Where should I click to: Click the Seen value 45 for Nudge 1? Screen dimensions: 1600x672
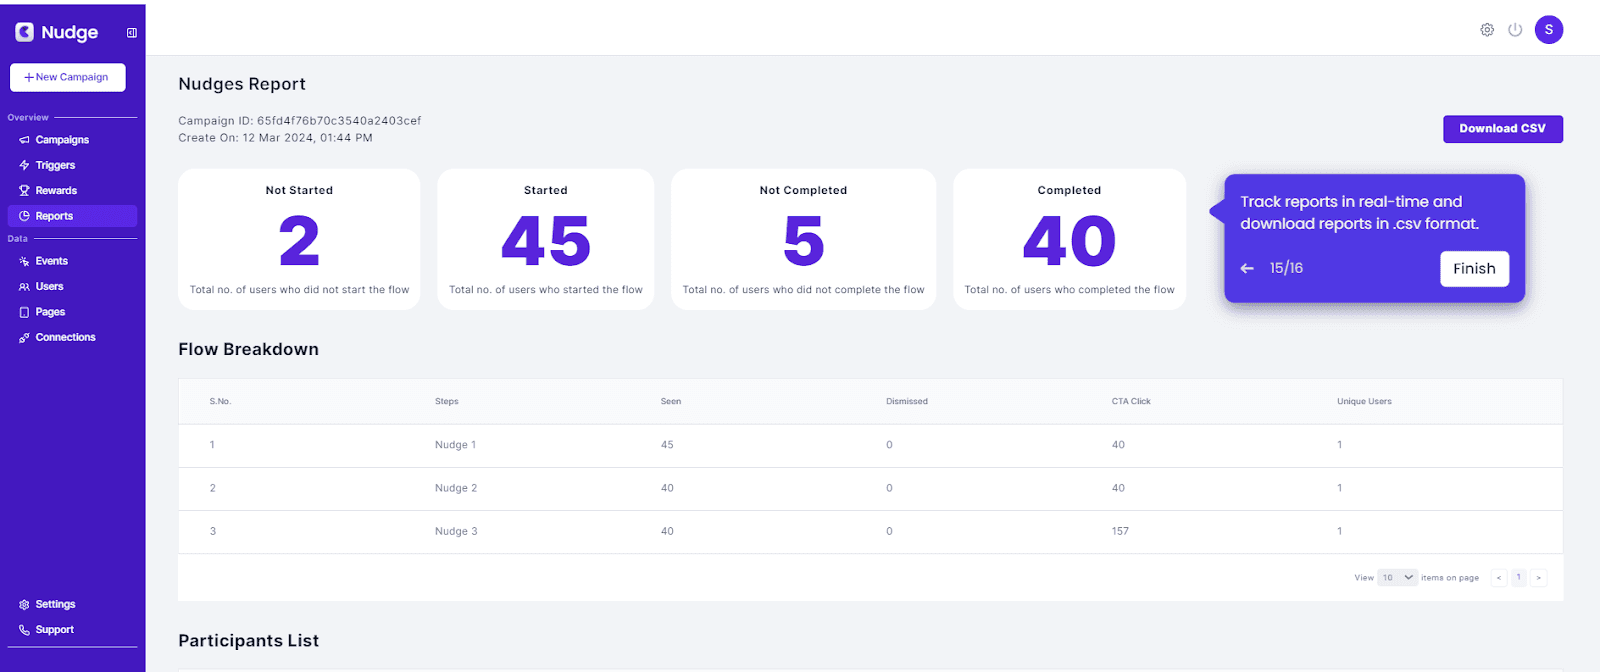pyautogui.click(x=667, y=445)
